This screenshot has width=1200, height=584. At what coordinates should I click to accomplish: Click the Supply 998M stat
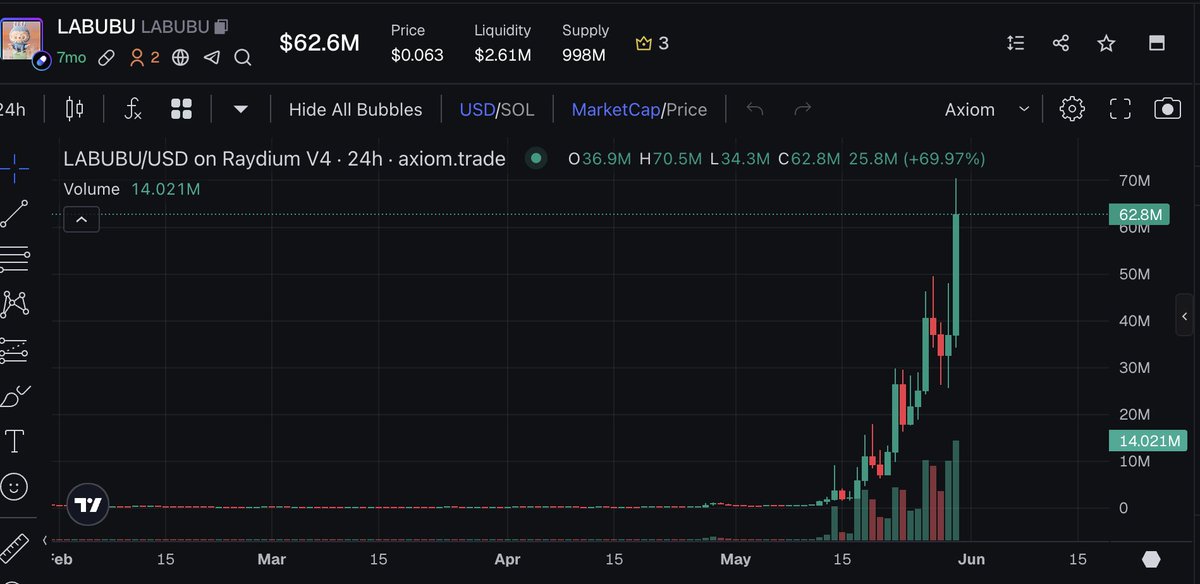pyautogui.click(x=585, y=43)
